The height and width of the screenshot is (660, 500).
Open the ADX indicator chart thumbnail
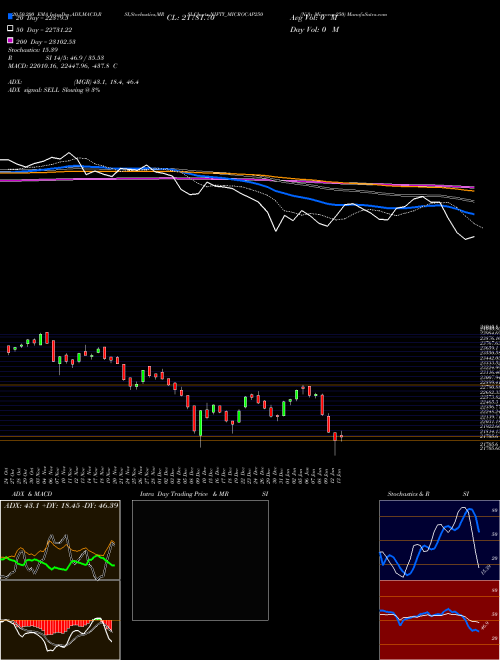click(x=60, y=540)
